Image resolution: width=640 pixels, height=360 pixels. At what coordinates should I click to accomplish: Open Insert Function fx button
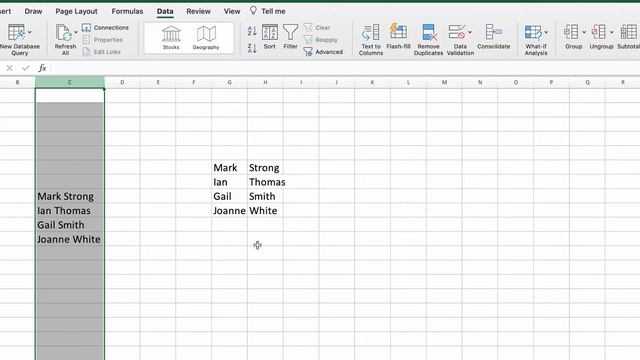[x=42, y=68]
